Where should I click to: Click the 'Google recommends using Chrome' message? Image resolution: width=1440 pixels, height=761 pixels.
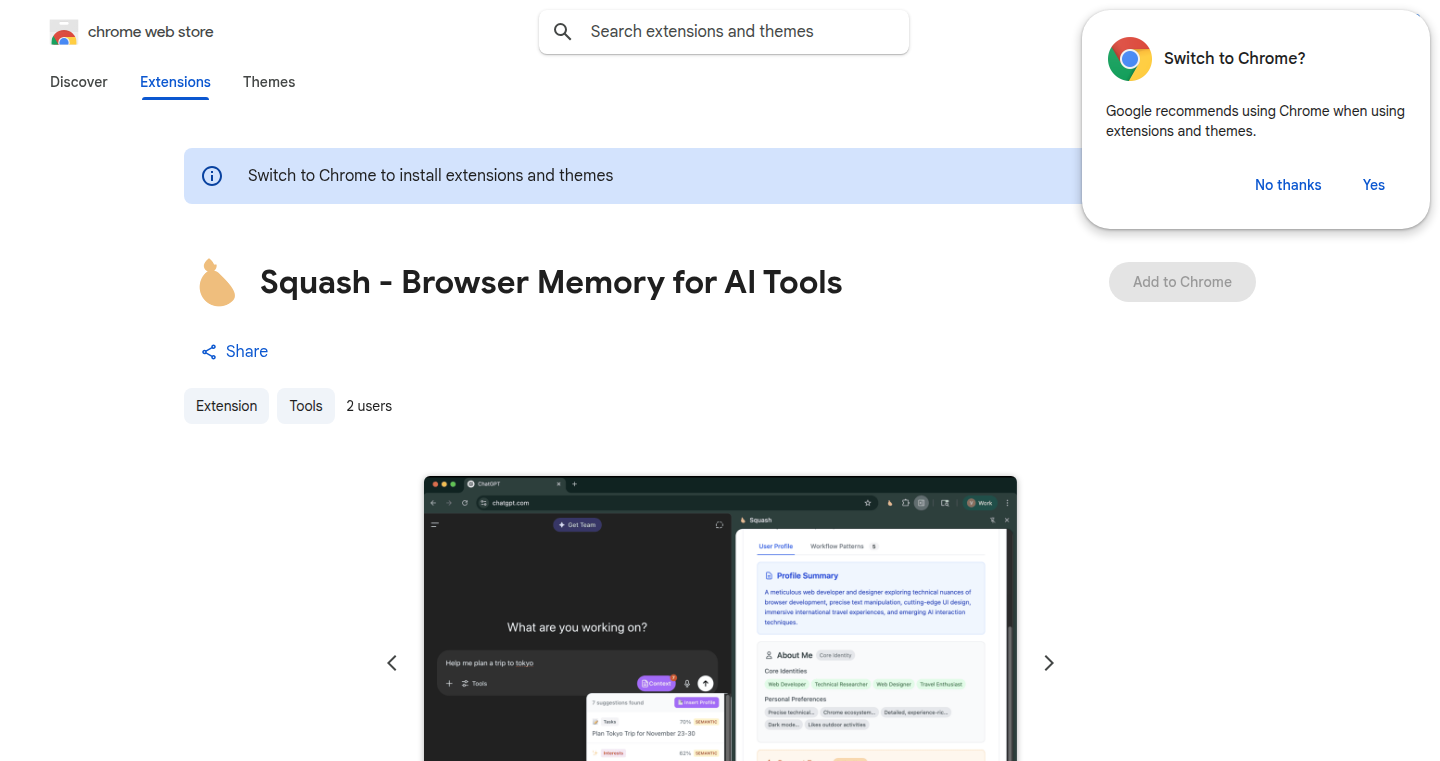click(1255, 121)
